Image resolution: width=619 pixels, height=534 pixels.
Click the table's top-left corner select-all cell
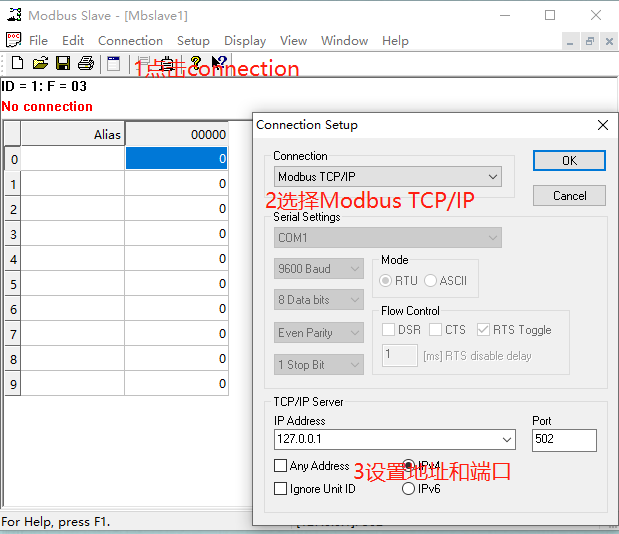pos(13,134)
